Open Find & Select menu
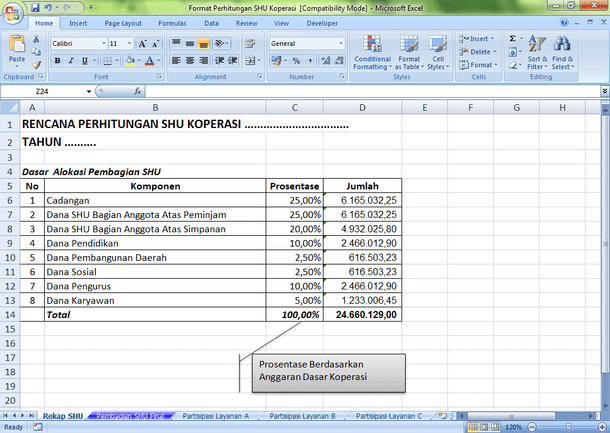This screenshot has width=610, height=433. tap(563, 53)
